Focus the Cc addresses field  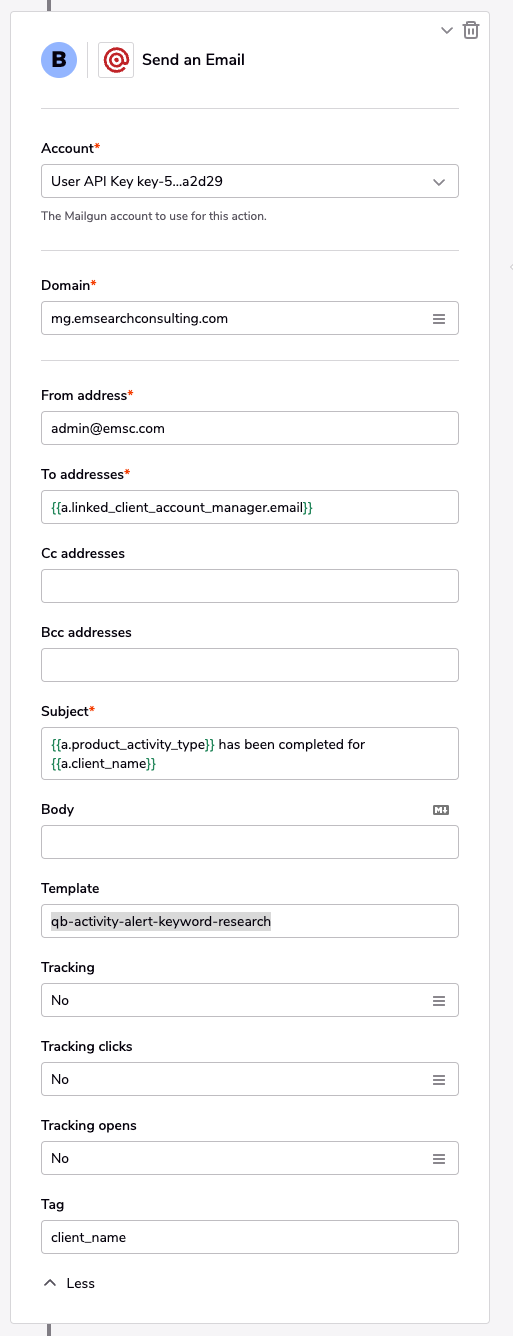click(x=250, y=586)
